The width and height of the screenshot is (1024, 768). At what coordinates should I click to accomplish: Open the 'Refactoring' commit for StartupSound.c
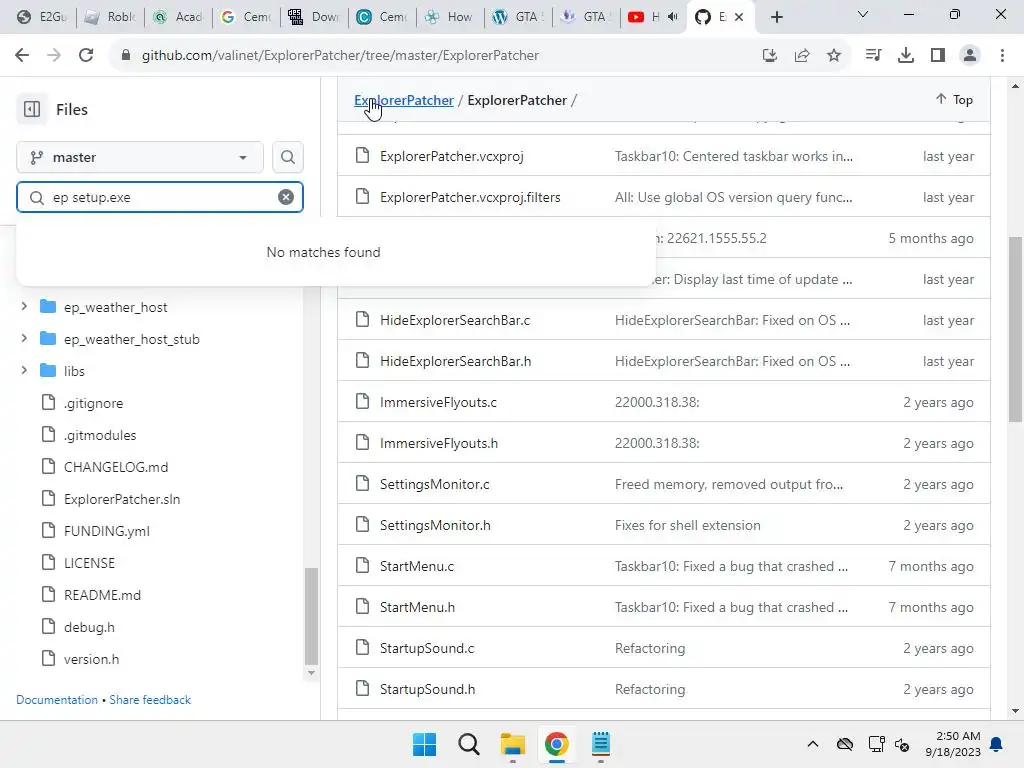[x=650, y=648]
